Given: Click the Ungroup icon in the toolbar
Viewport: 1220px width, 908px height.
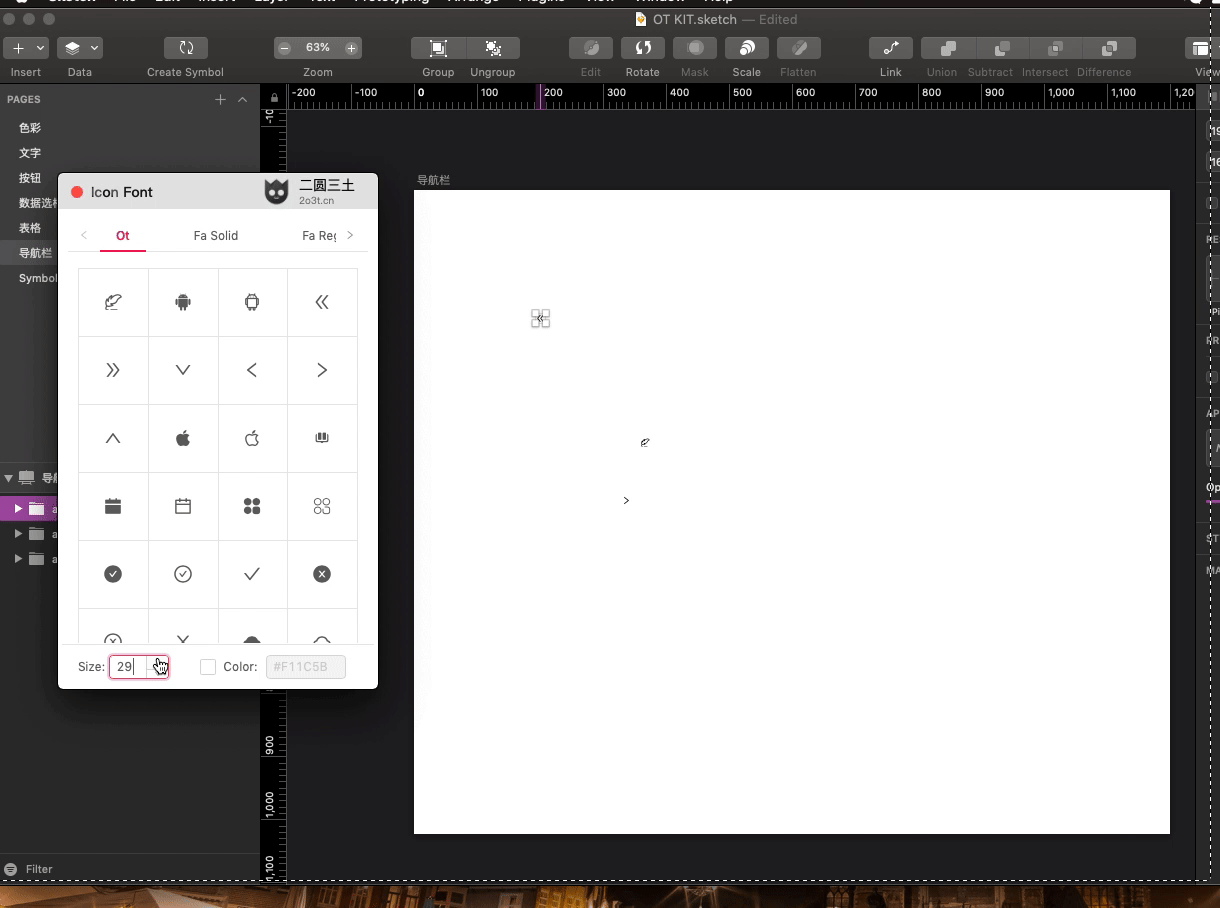Looking at the screenshot, I should (x=493, y=48).
